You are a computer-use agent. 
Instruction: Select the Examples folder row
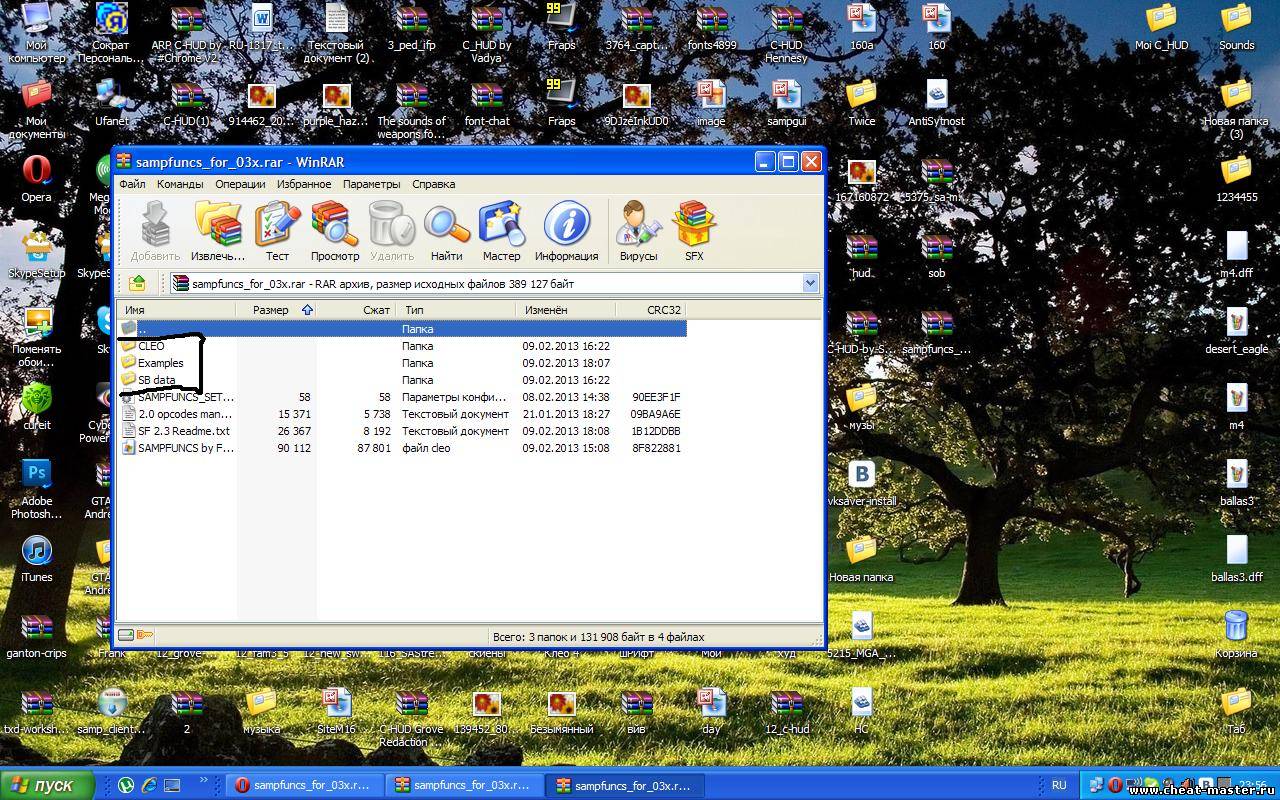tap(160, 363)
